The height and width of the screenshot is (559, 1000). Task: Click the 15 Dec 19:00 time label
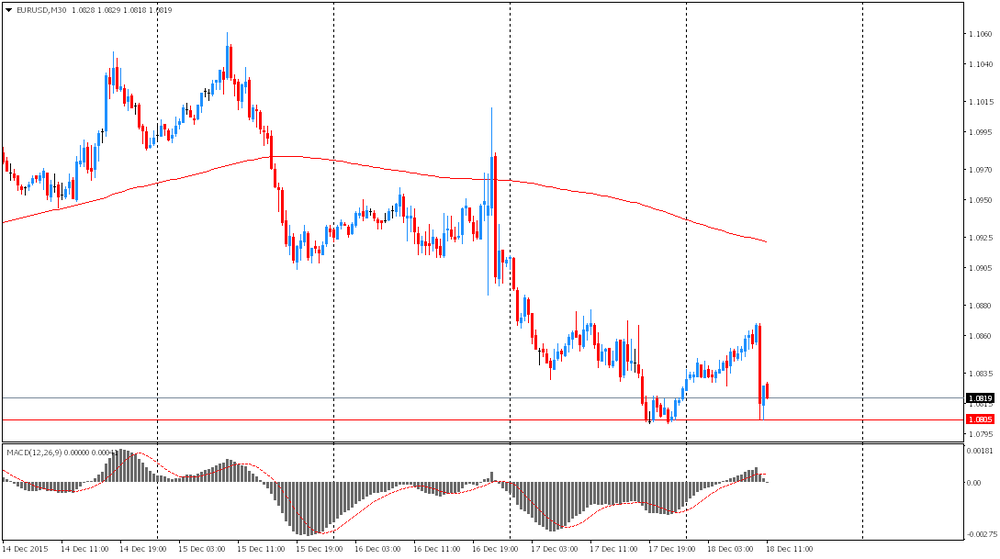coord(320,549)
